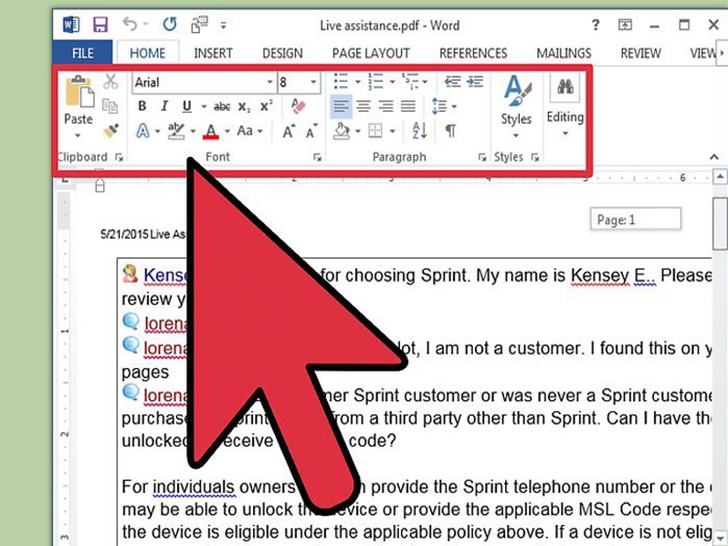
Task: Click Increase Indent icon
Action: tap(475, 82)
